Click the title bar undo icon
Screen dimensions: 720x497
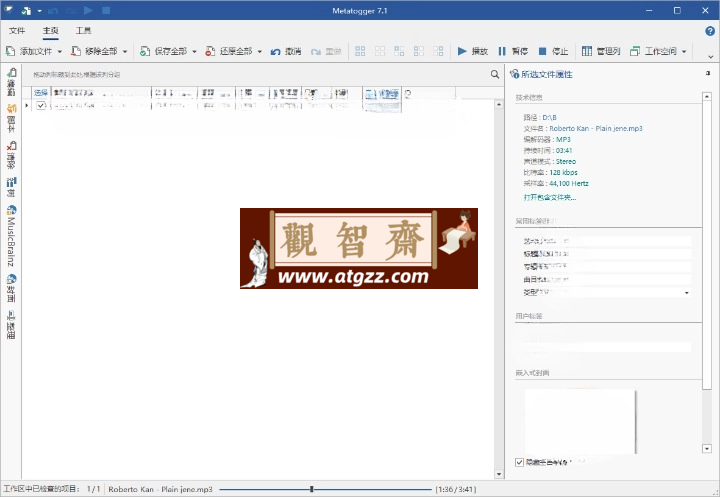pyautogui.click(x=53, y=10)
